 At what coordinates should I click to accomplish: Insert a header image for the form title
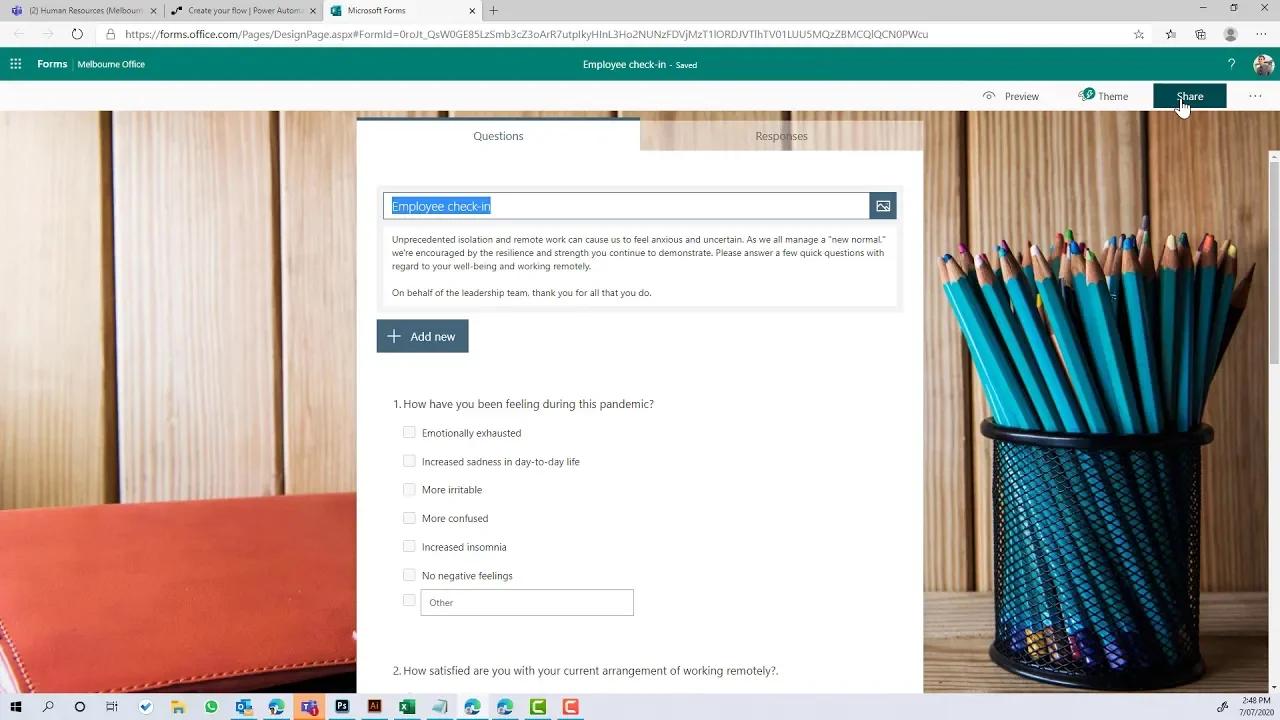pyautogui.click(x=882, y=206)
